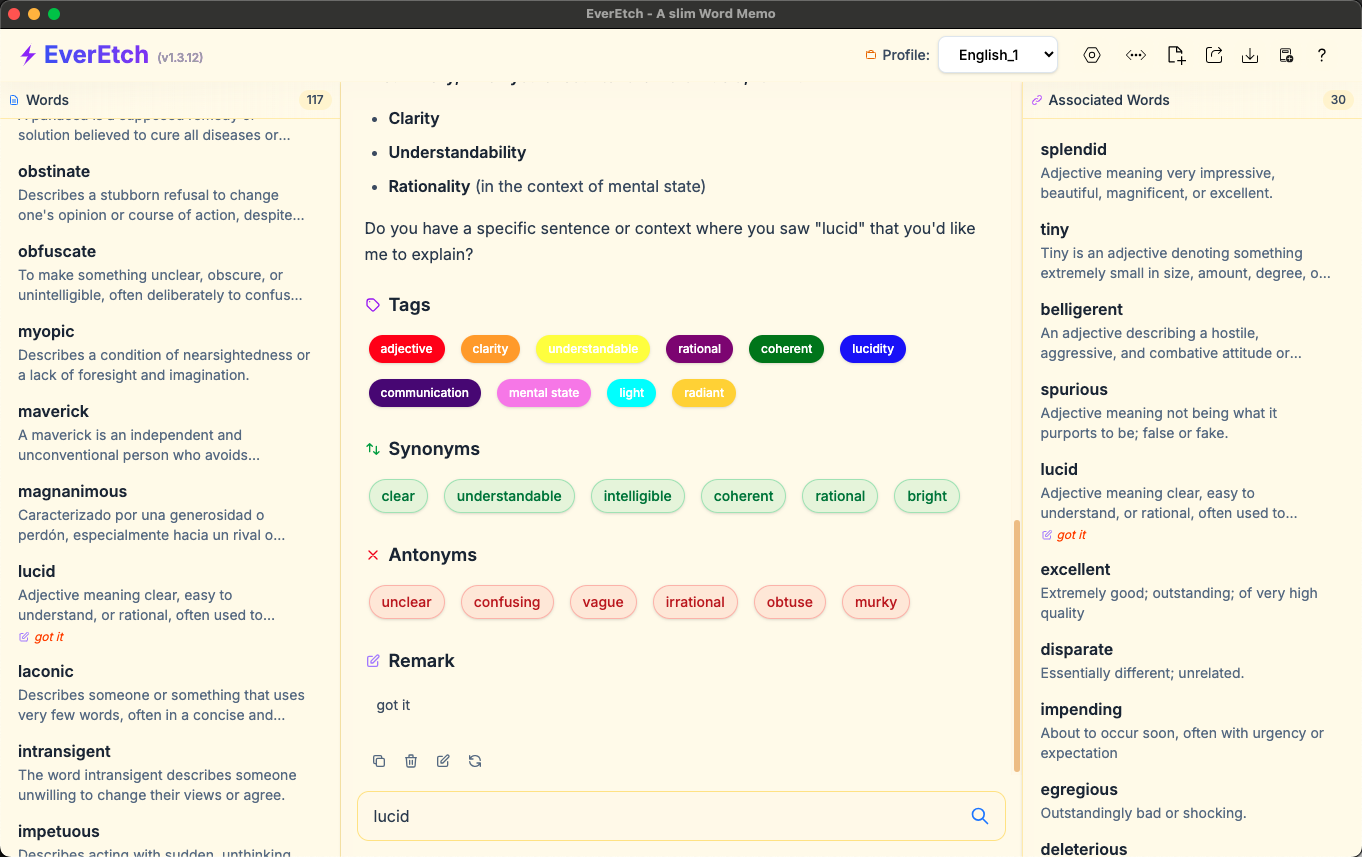Open 'belligerent' in Associated Words
Viewport: 1362px width, 857px height.
1081,309
